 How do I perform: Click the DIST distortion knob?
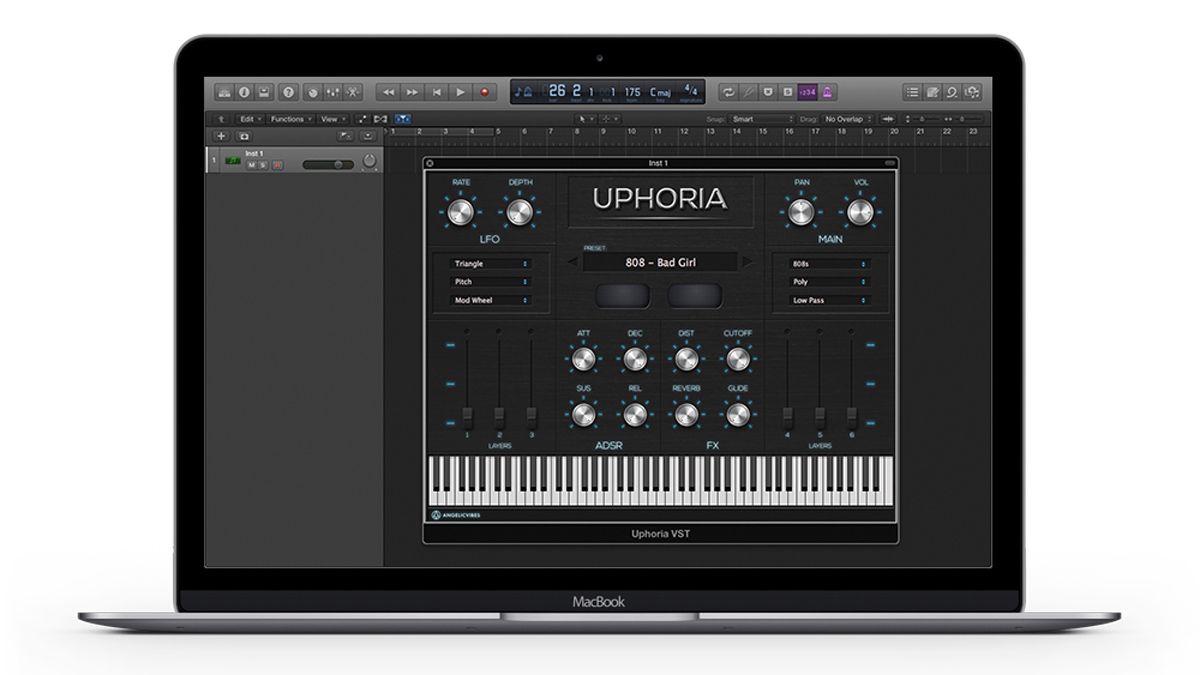pyautogui.click(x=686, y=359)
